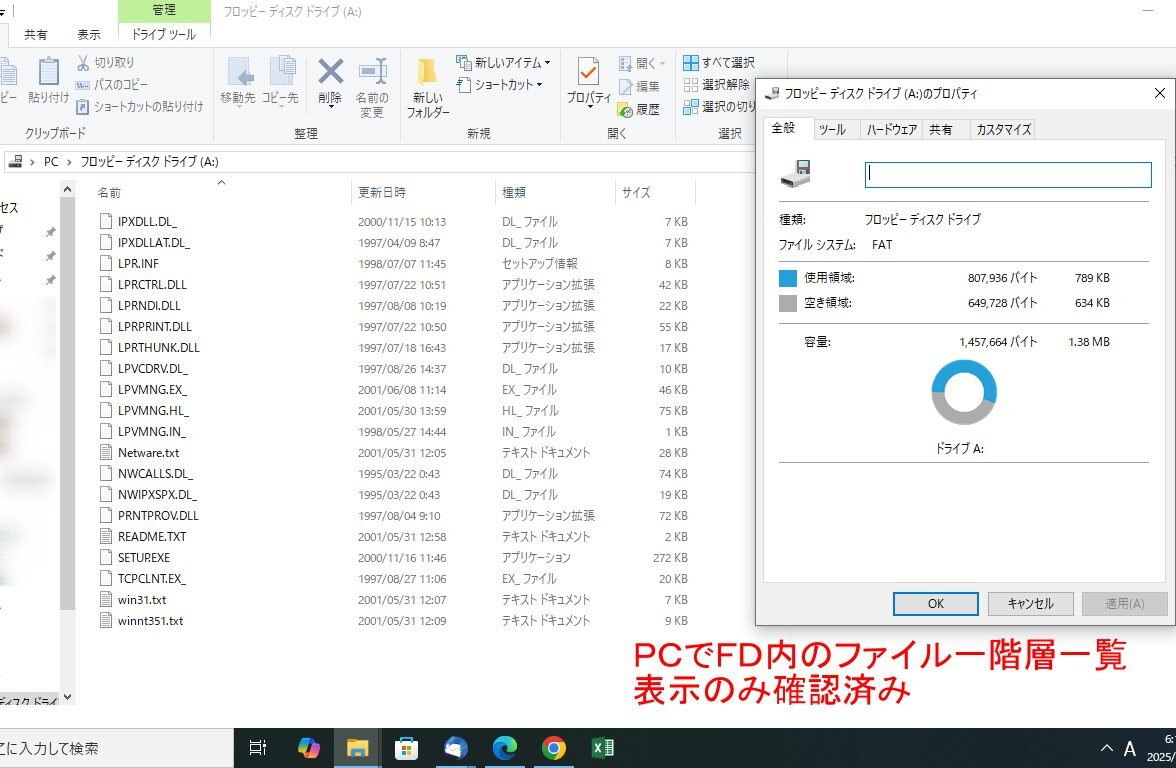Click the drive label text field
This screenshot has width=1176, height=768.
coord(1008,174)
